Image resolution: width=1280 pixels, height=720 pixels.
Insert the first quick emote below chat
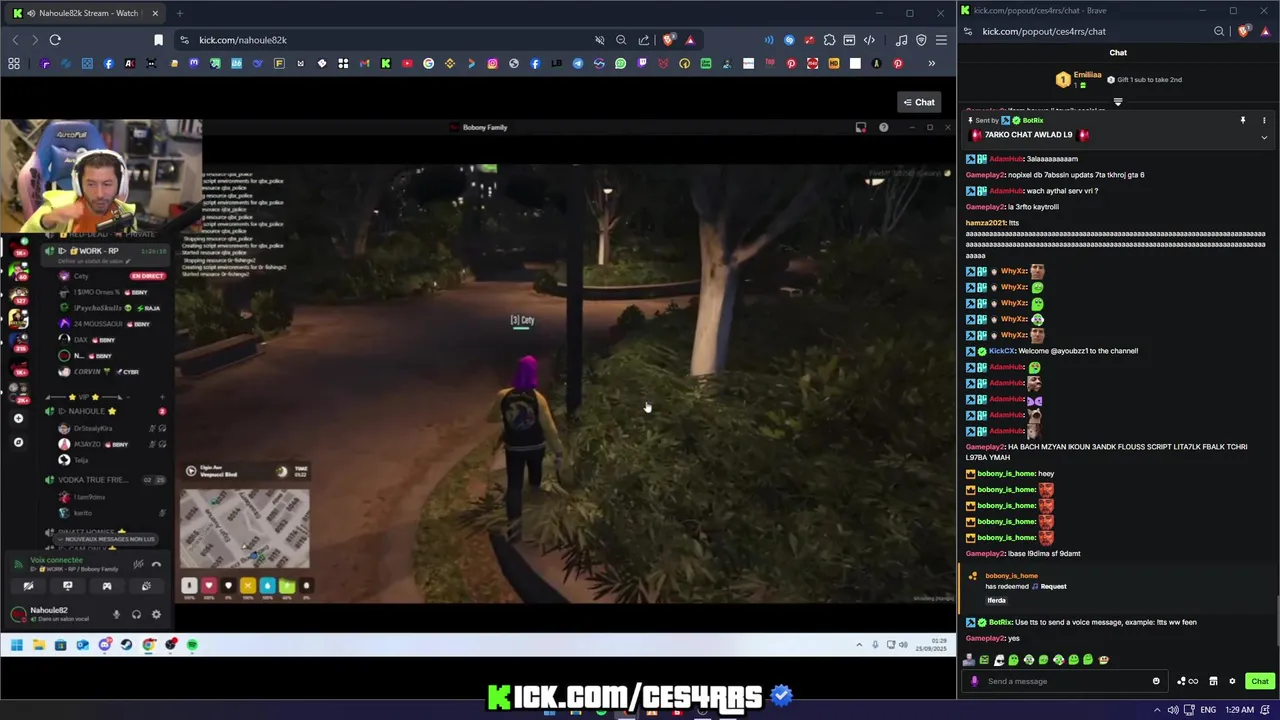click(969, 660)
